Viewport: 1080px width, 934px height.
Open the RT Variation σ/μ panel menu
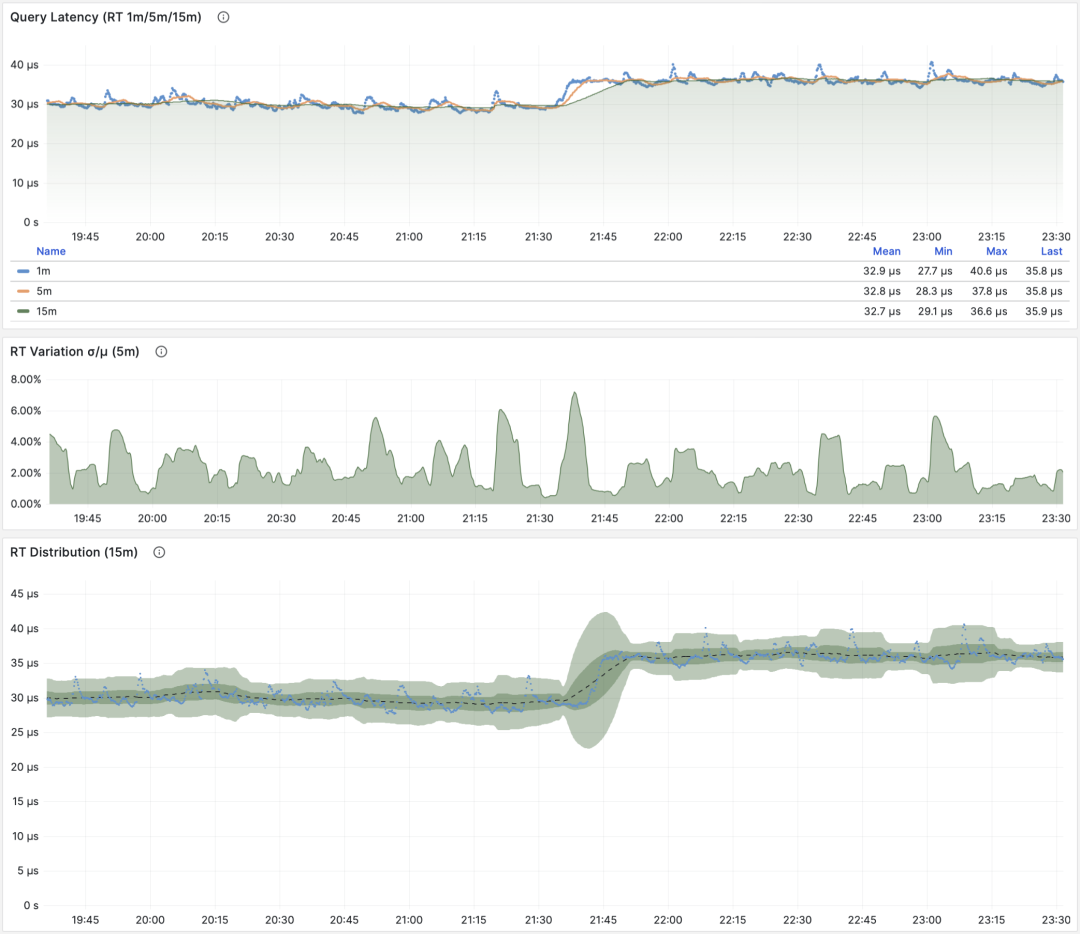point(74,351)
